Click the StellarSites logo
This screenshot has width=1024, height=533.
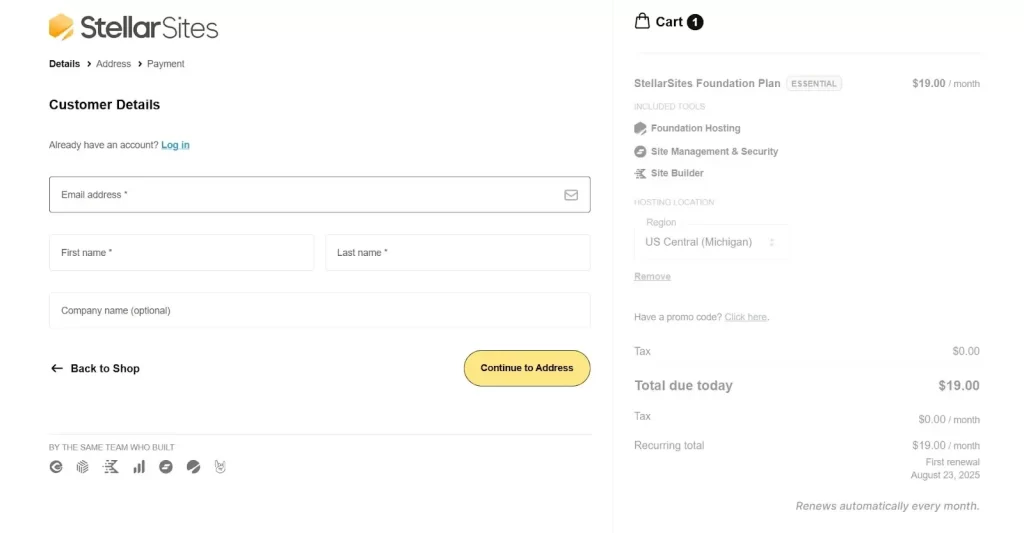tap(133, 27)
